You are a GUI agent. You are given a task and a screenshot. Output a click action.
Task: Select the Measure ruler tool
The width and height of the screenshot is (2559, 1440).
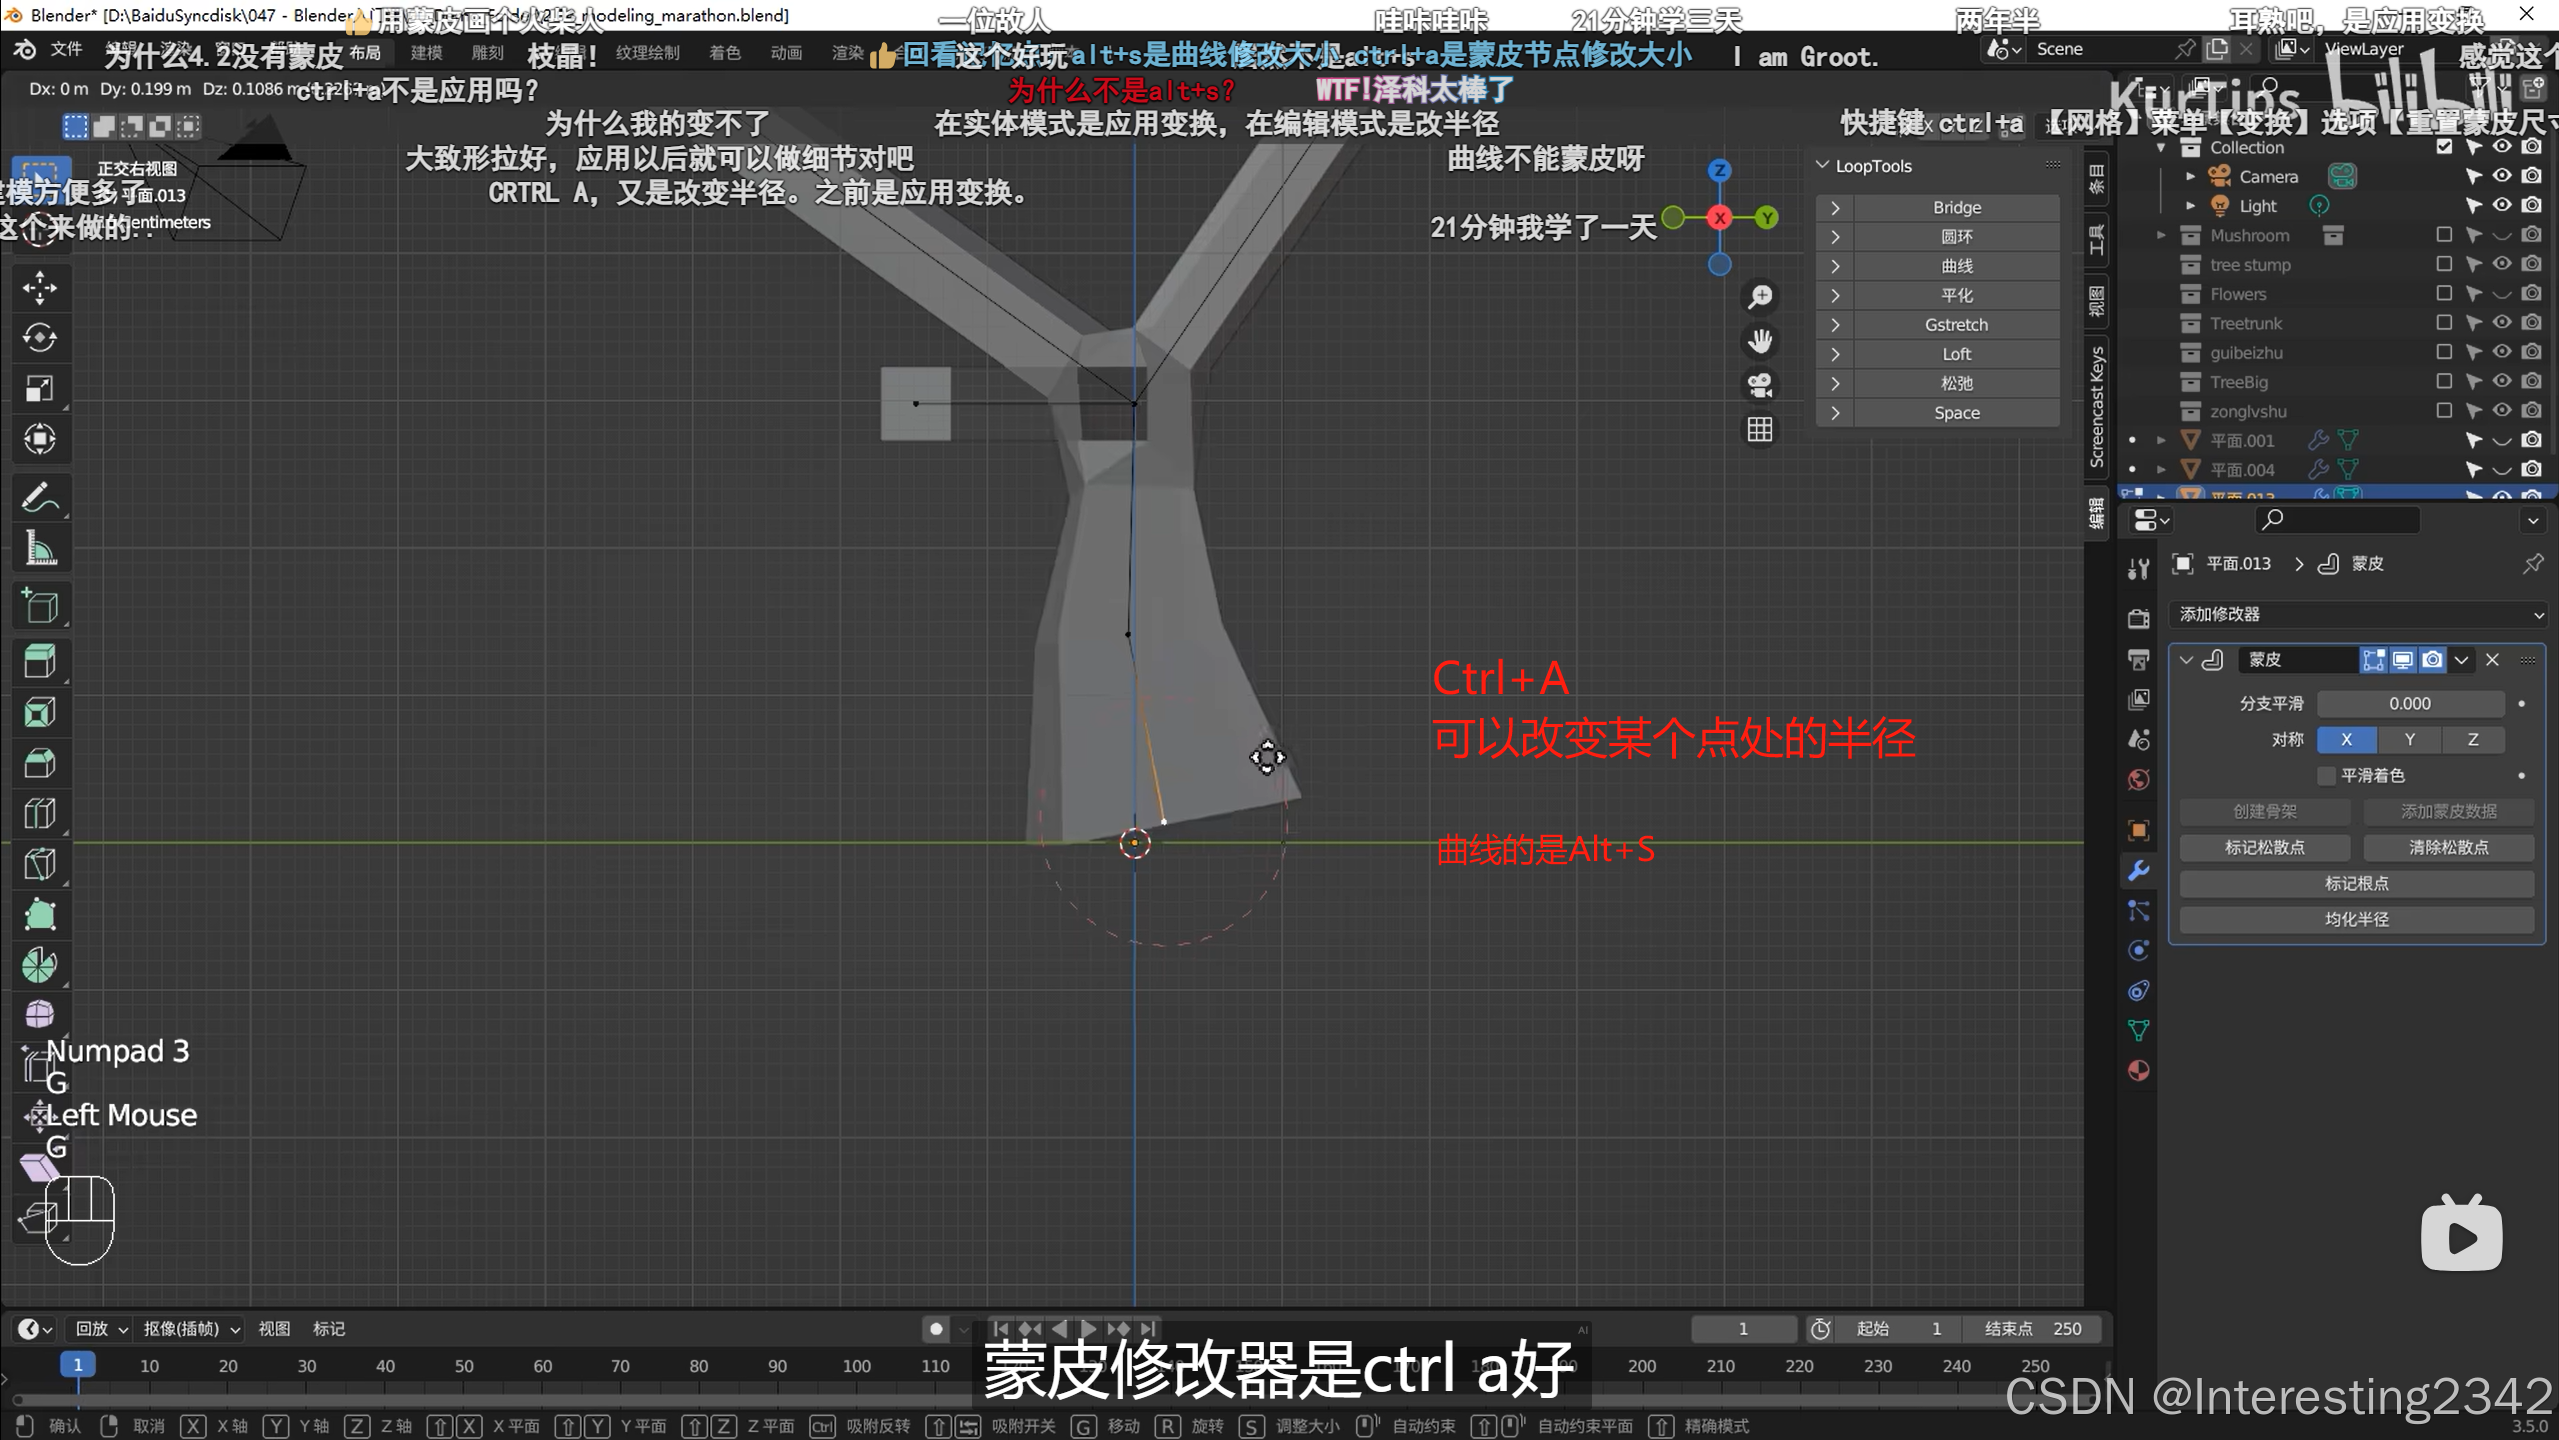(x=40, y=549)
